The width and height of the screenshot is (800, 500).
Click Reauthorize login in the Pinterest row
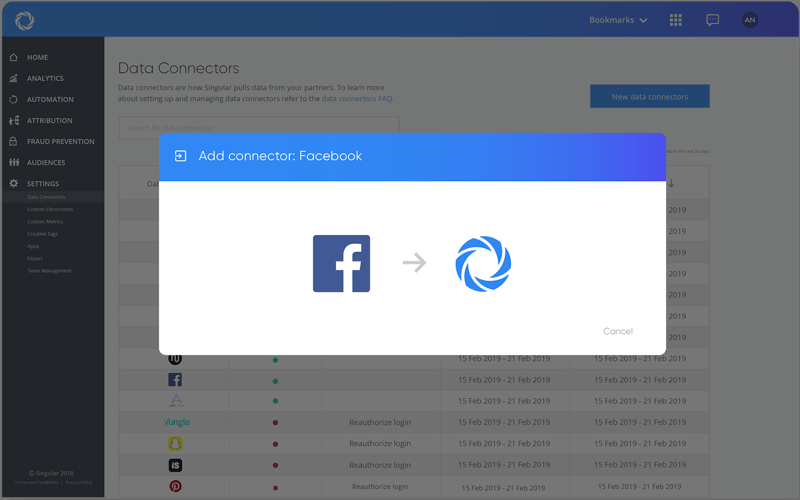[x=380, y=486]
